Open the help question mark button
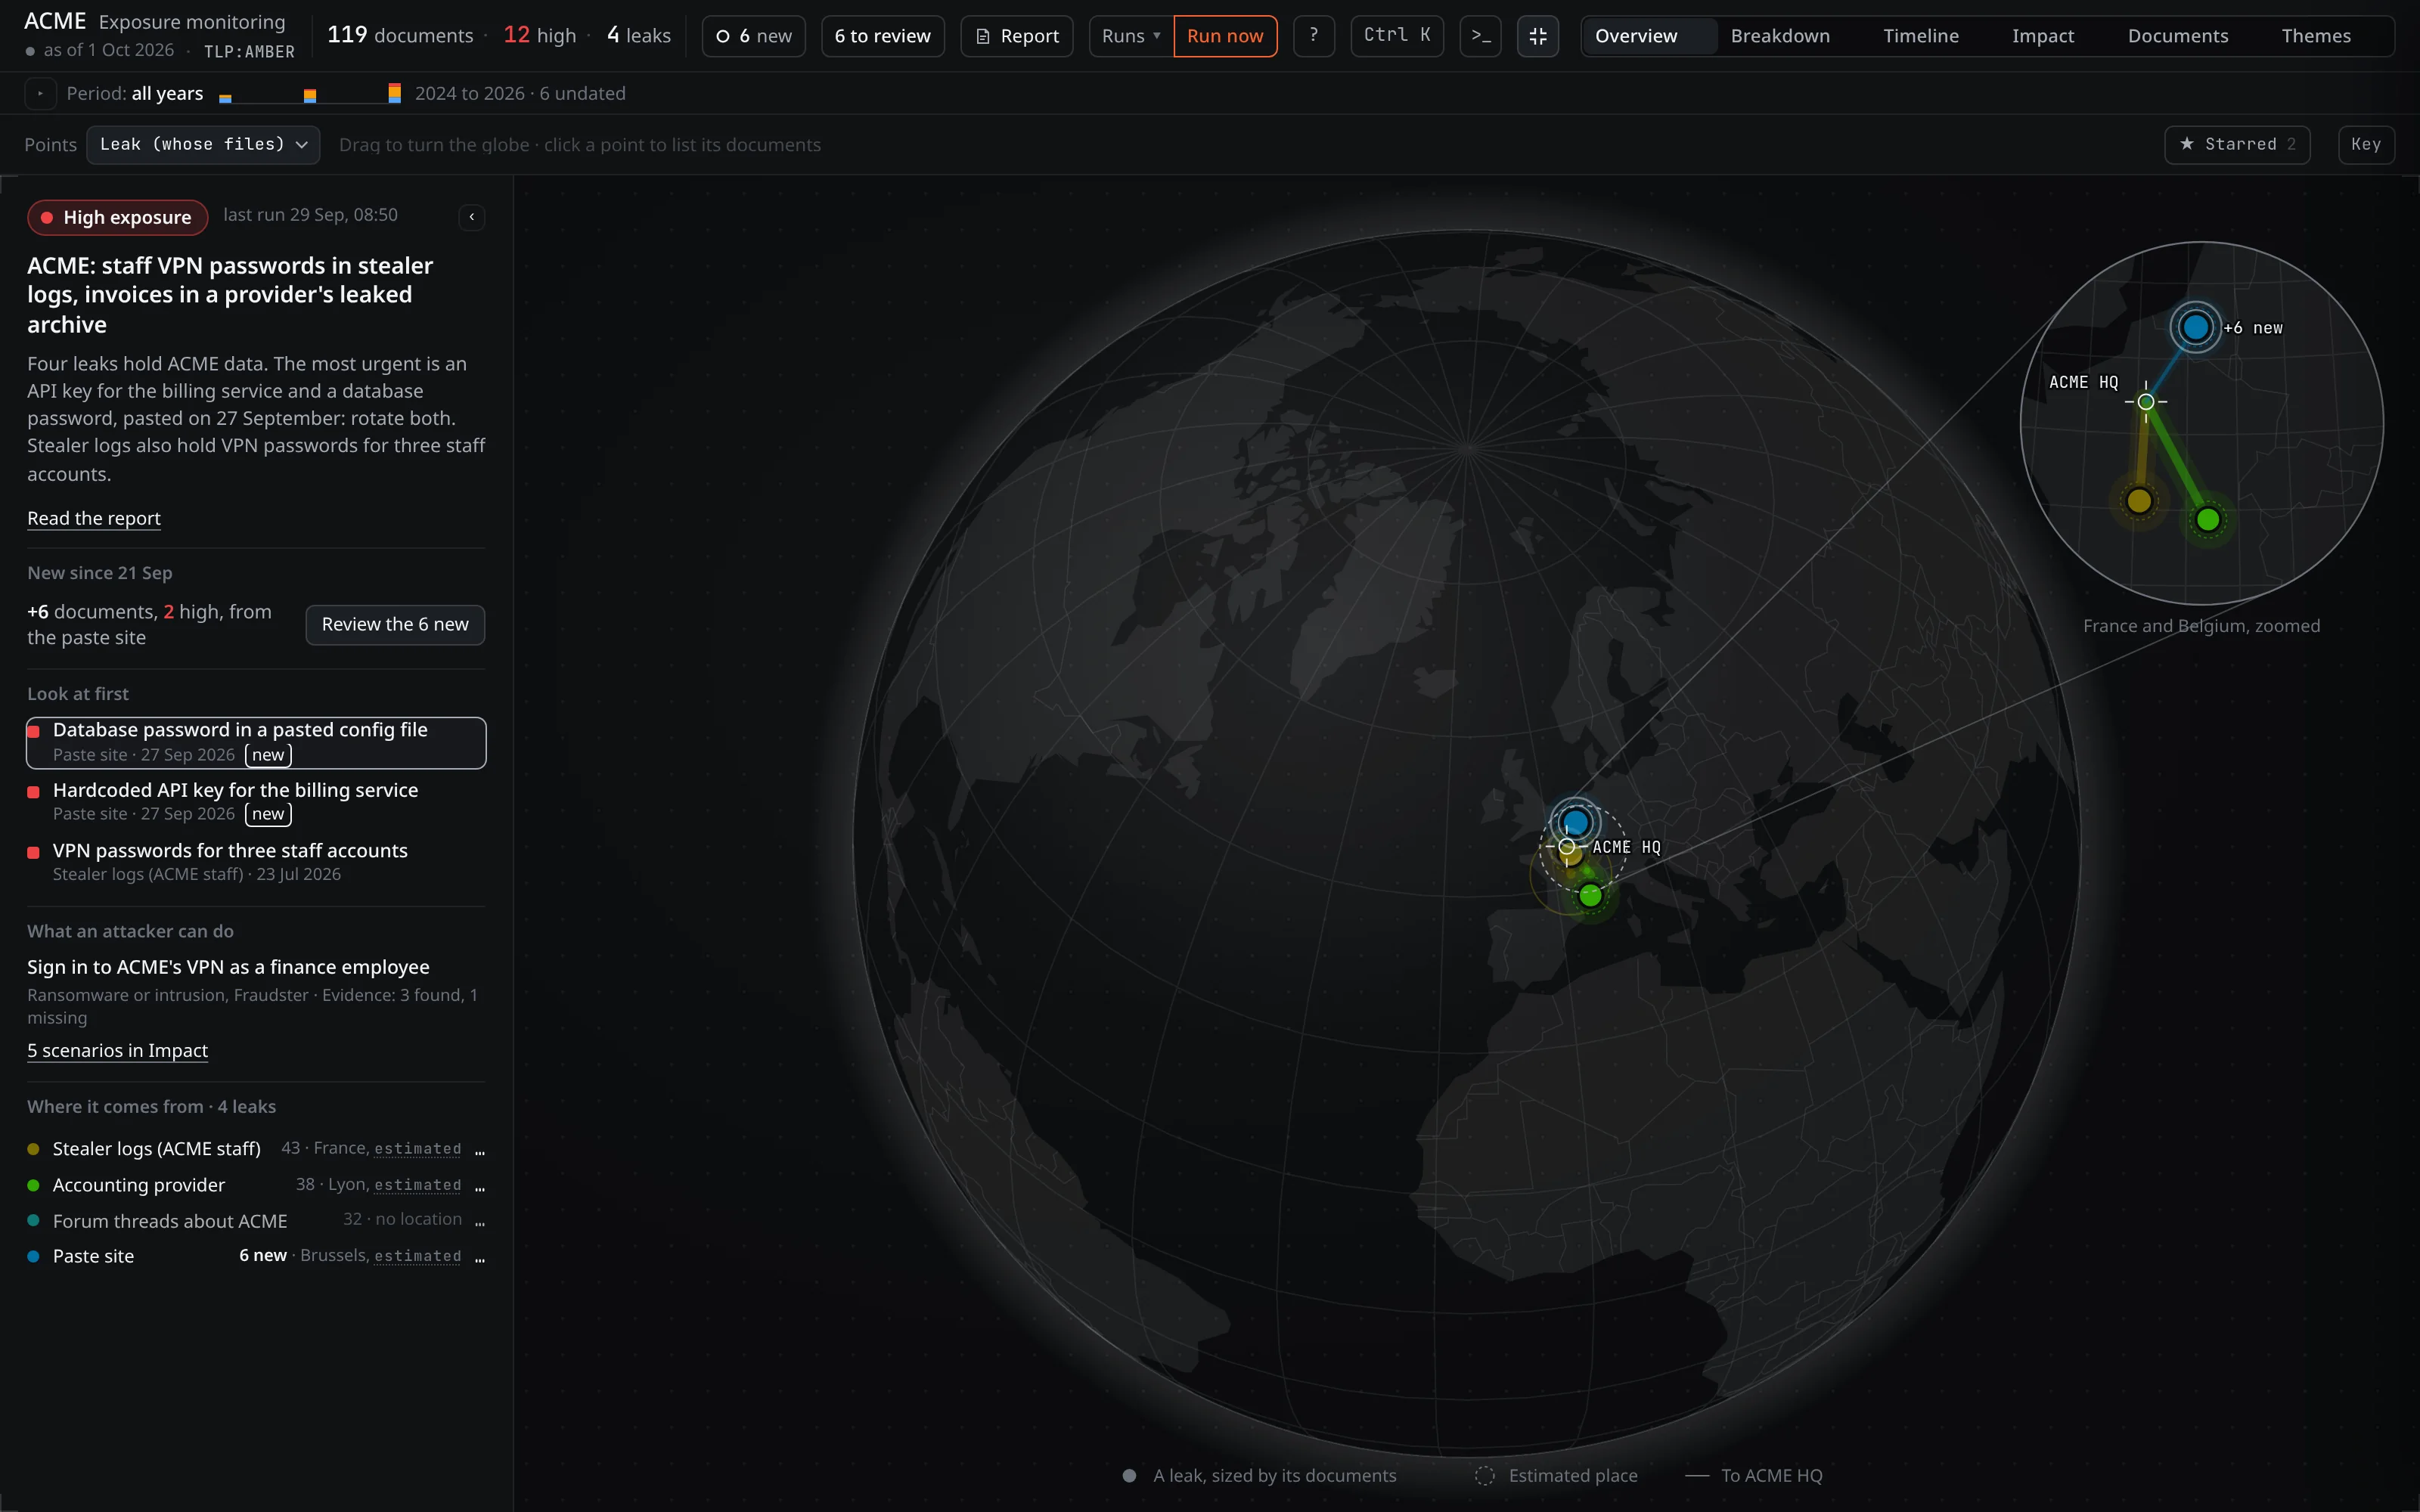2420x1512 pixels. (1313, 36)
